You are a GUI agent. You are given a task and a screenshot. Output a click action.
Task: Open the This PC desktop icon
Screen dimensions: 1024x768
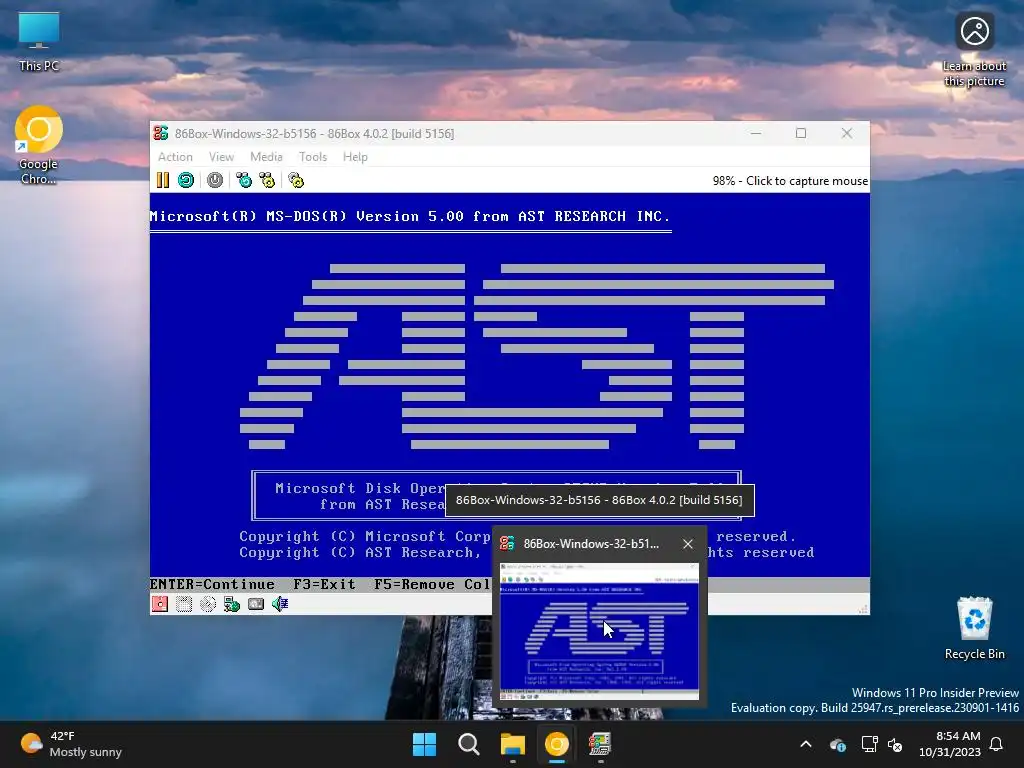[39, 42]
